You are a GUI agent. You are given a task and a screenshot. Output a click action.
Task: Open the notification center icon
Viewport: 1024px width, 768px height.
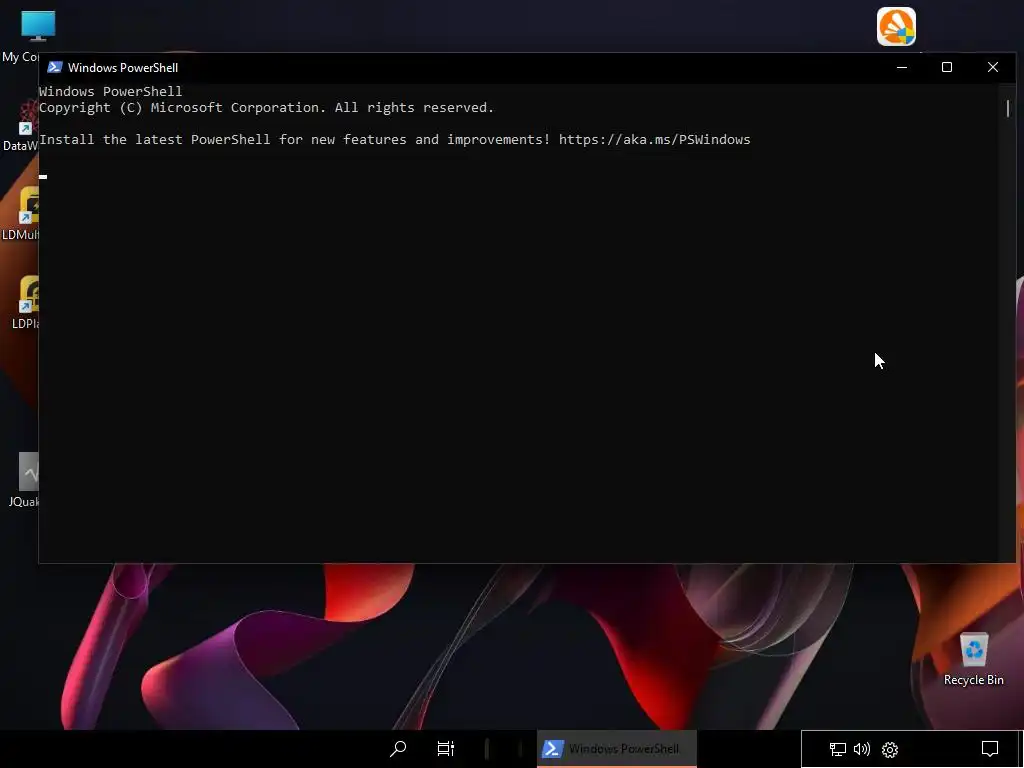pos(990,749)
